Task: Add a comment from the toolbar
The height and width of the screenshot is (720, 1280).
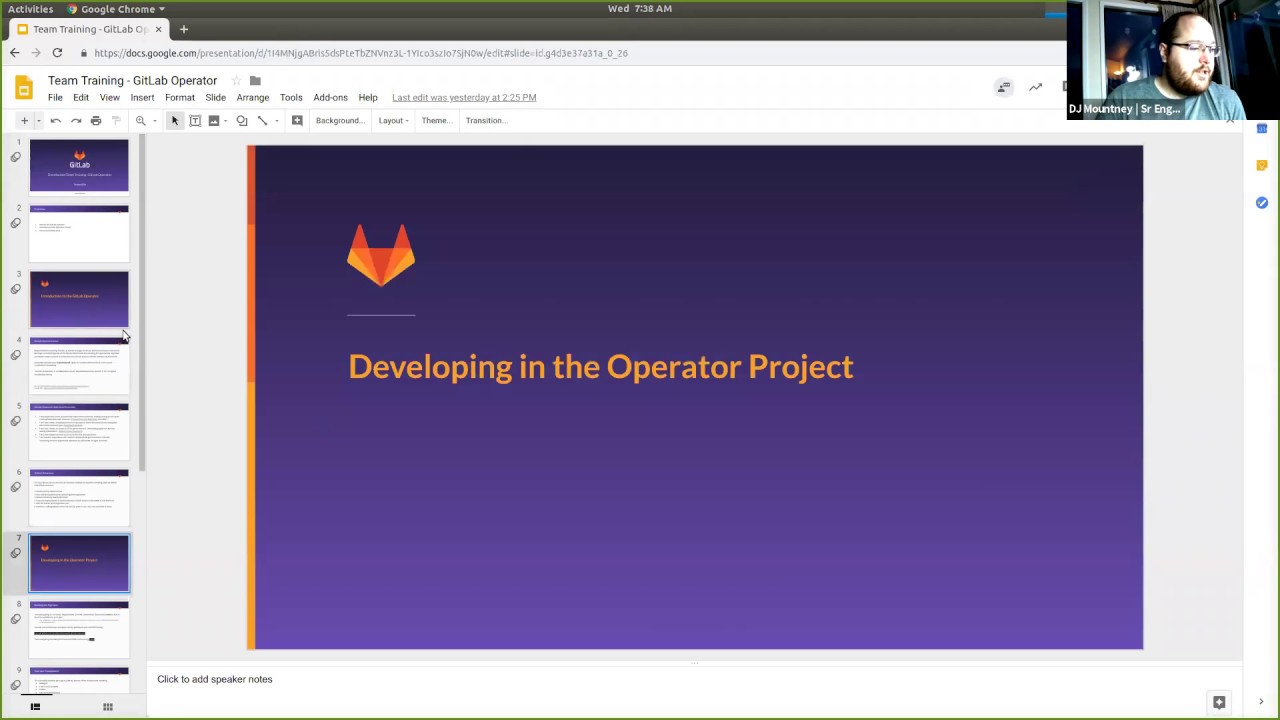Action: coord(297,120)
